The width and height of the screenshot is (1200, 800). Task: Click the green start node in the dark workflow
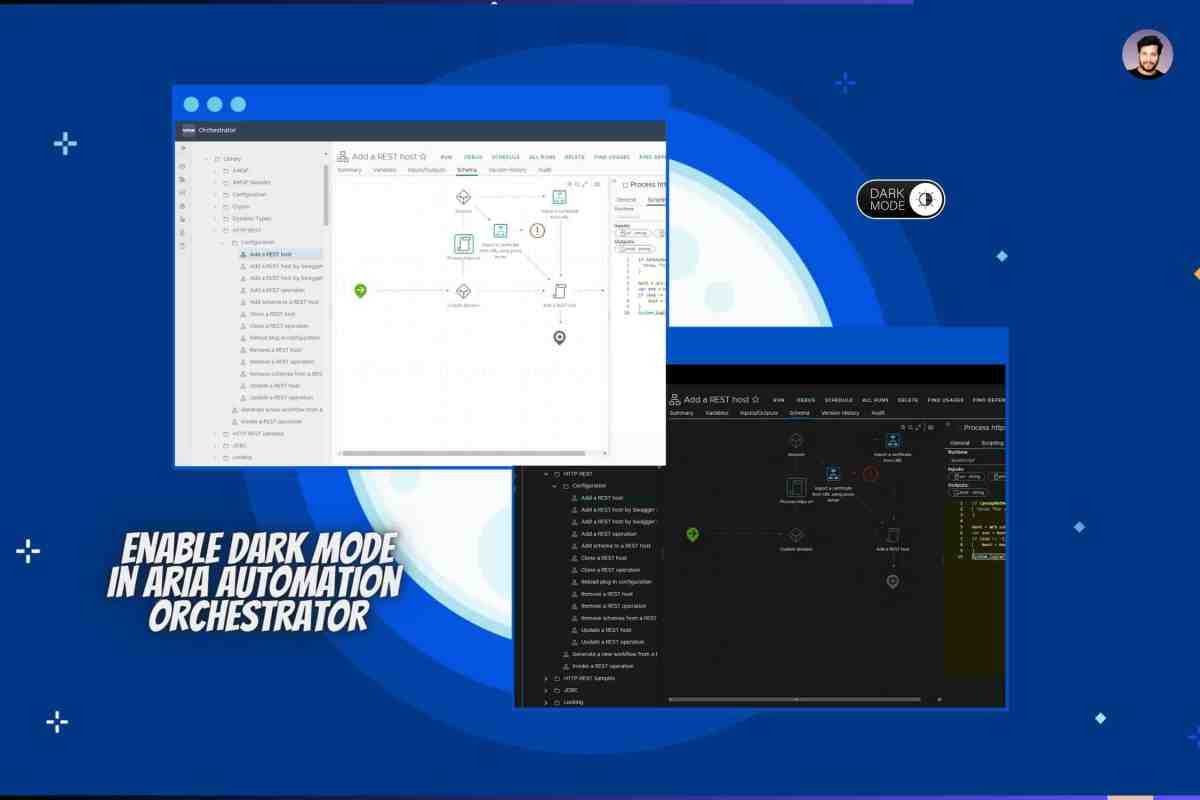pyautogui.click(x=692, y=535)
